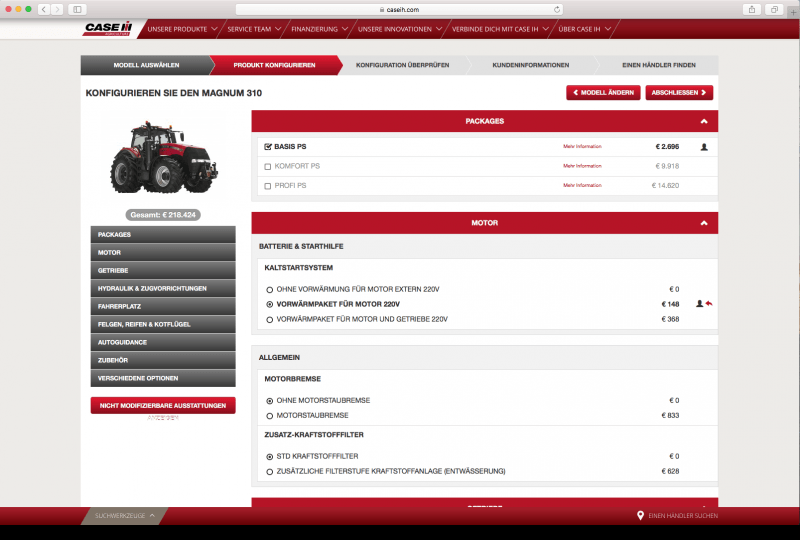Viewport: 800px width, 540px height.
Task: Open Verbinde dich mit Case IH menu
Action: tap(499, 29)
